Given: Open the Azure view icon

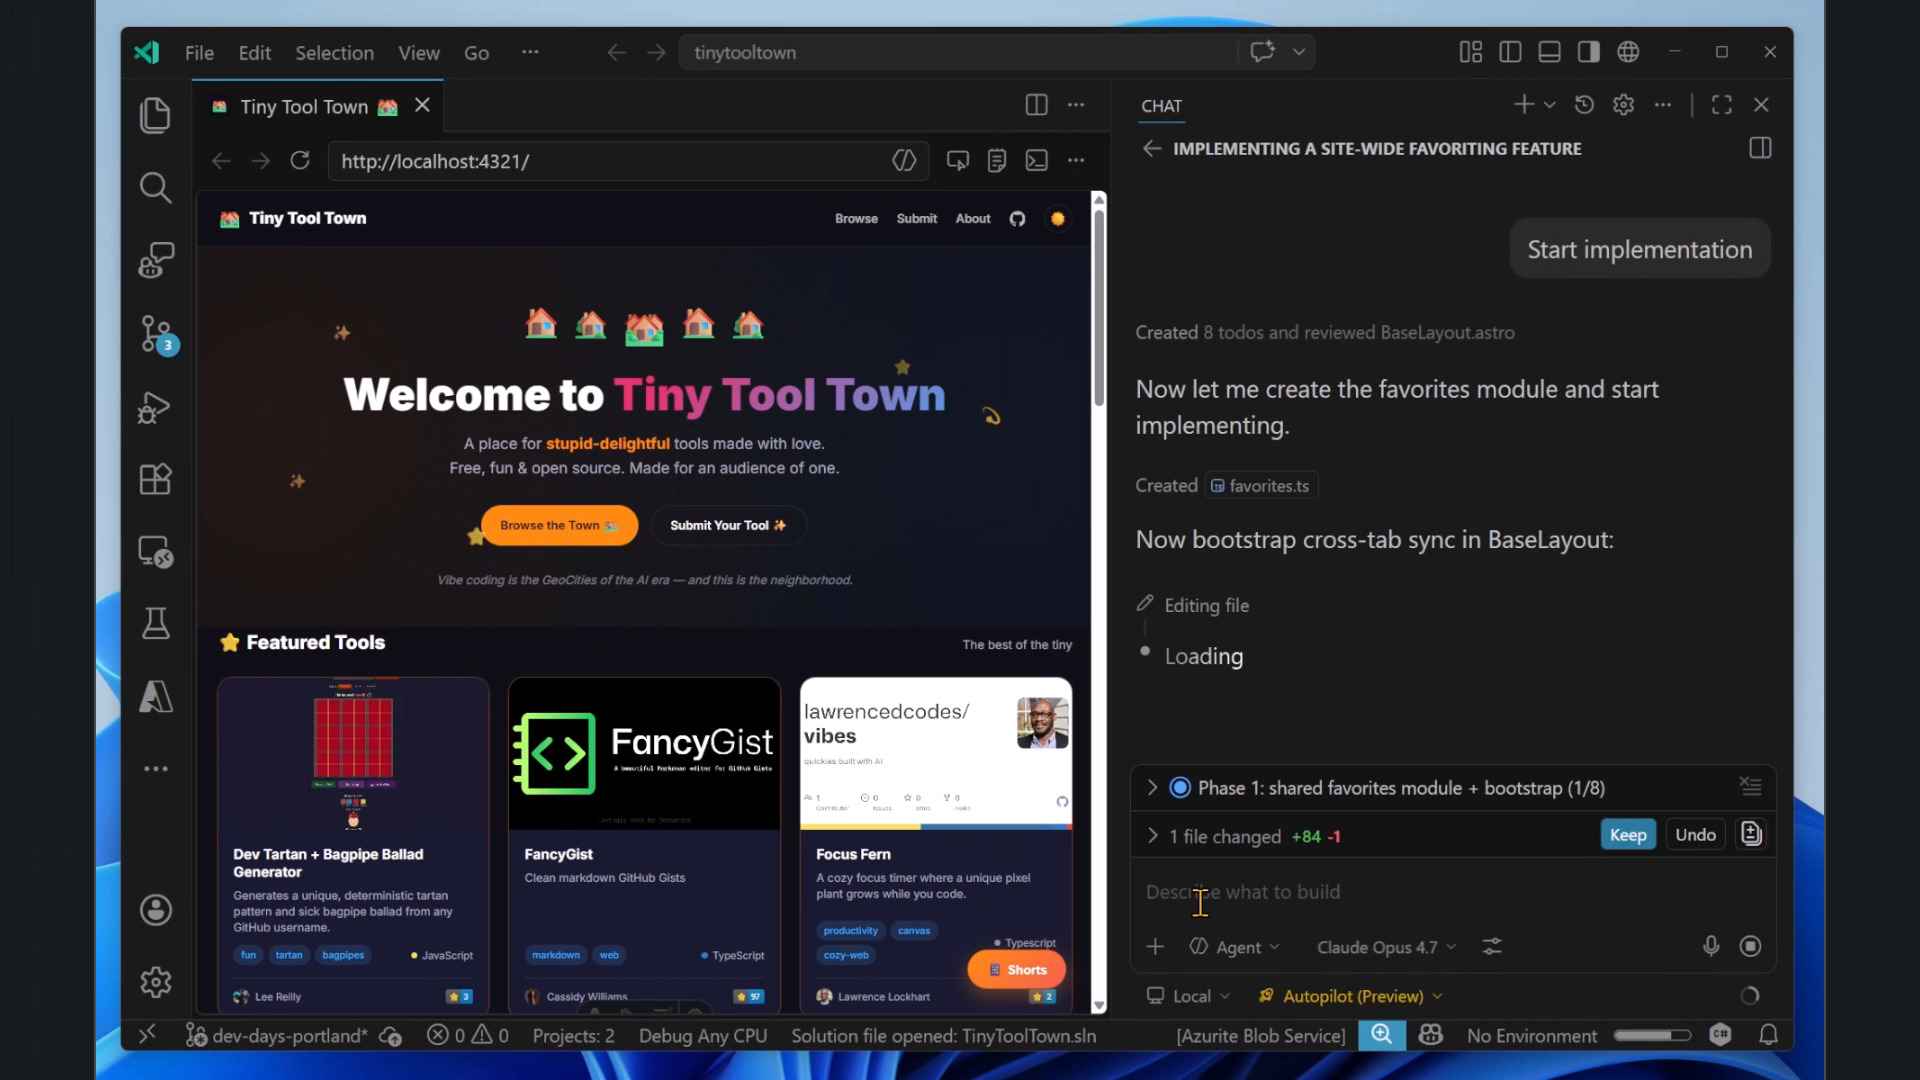Looking at the screenshot, I should point(155,696).
